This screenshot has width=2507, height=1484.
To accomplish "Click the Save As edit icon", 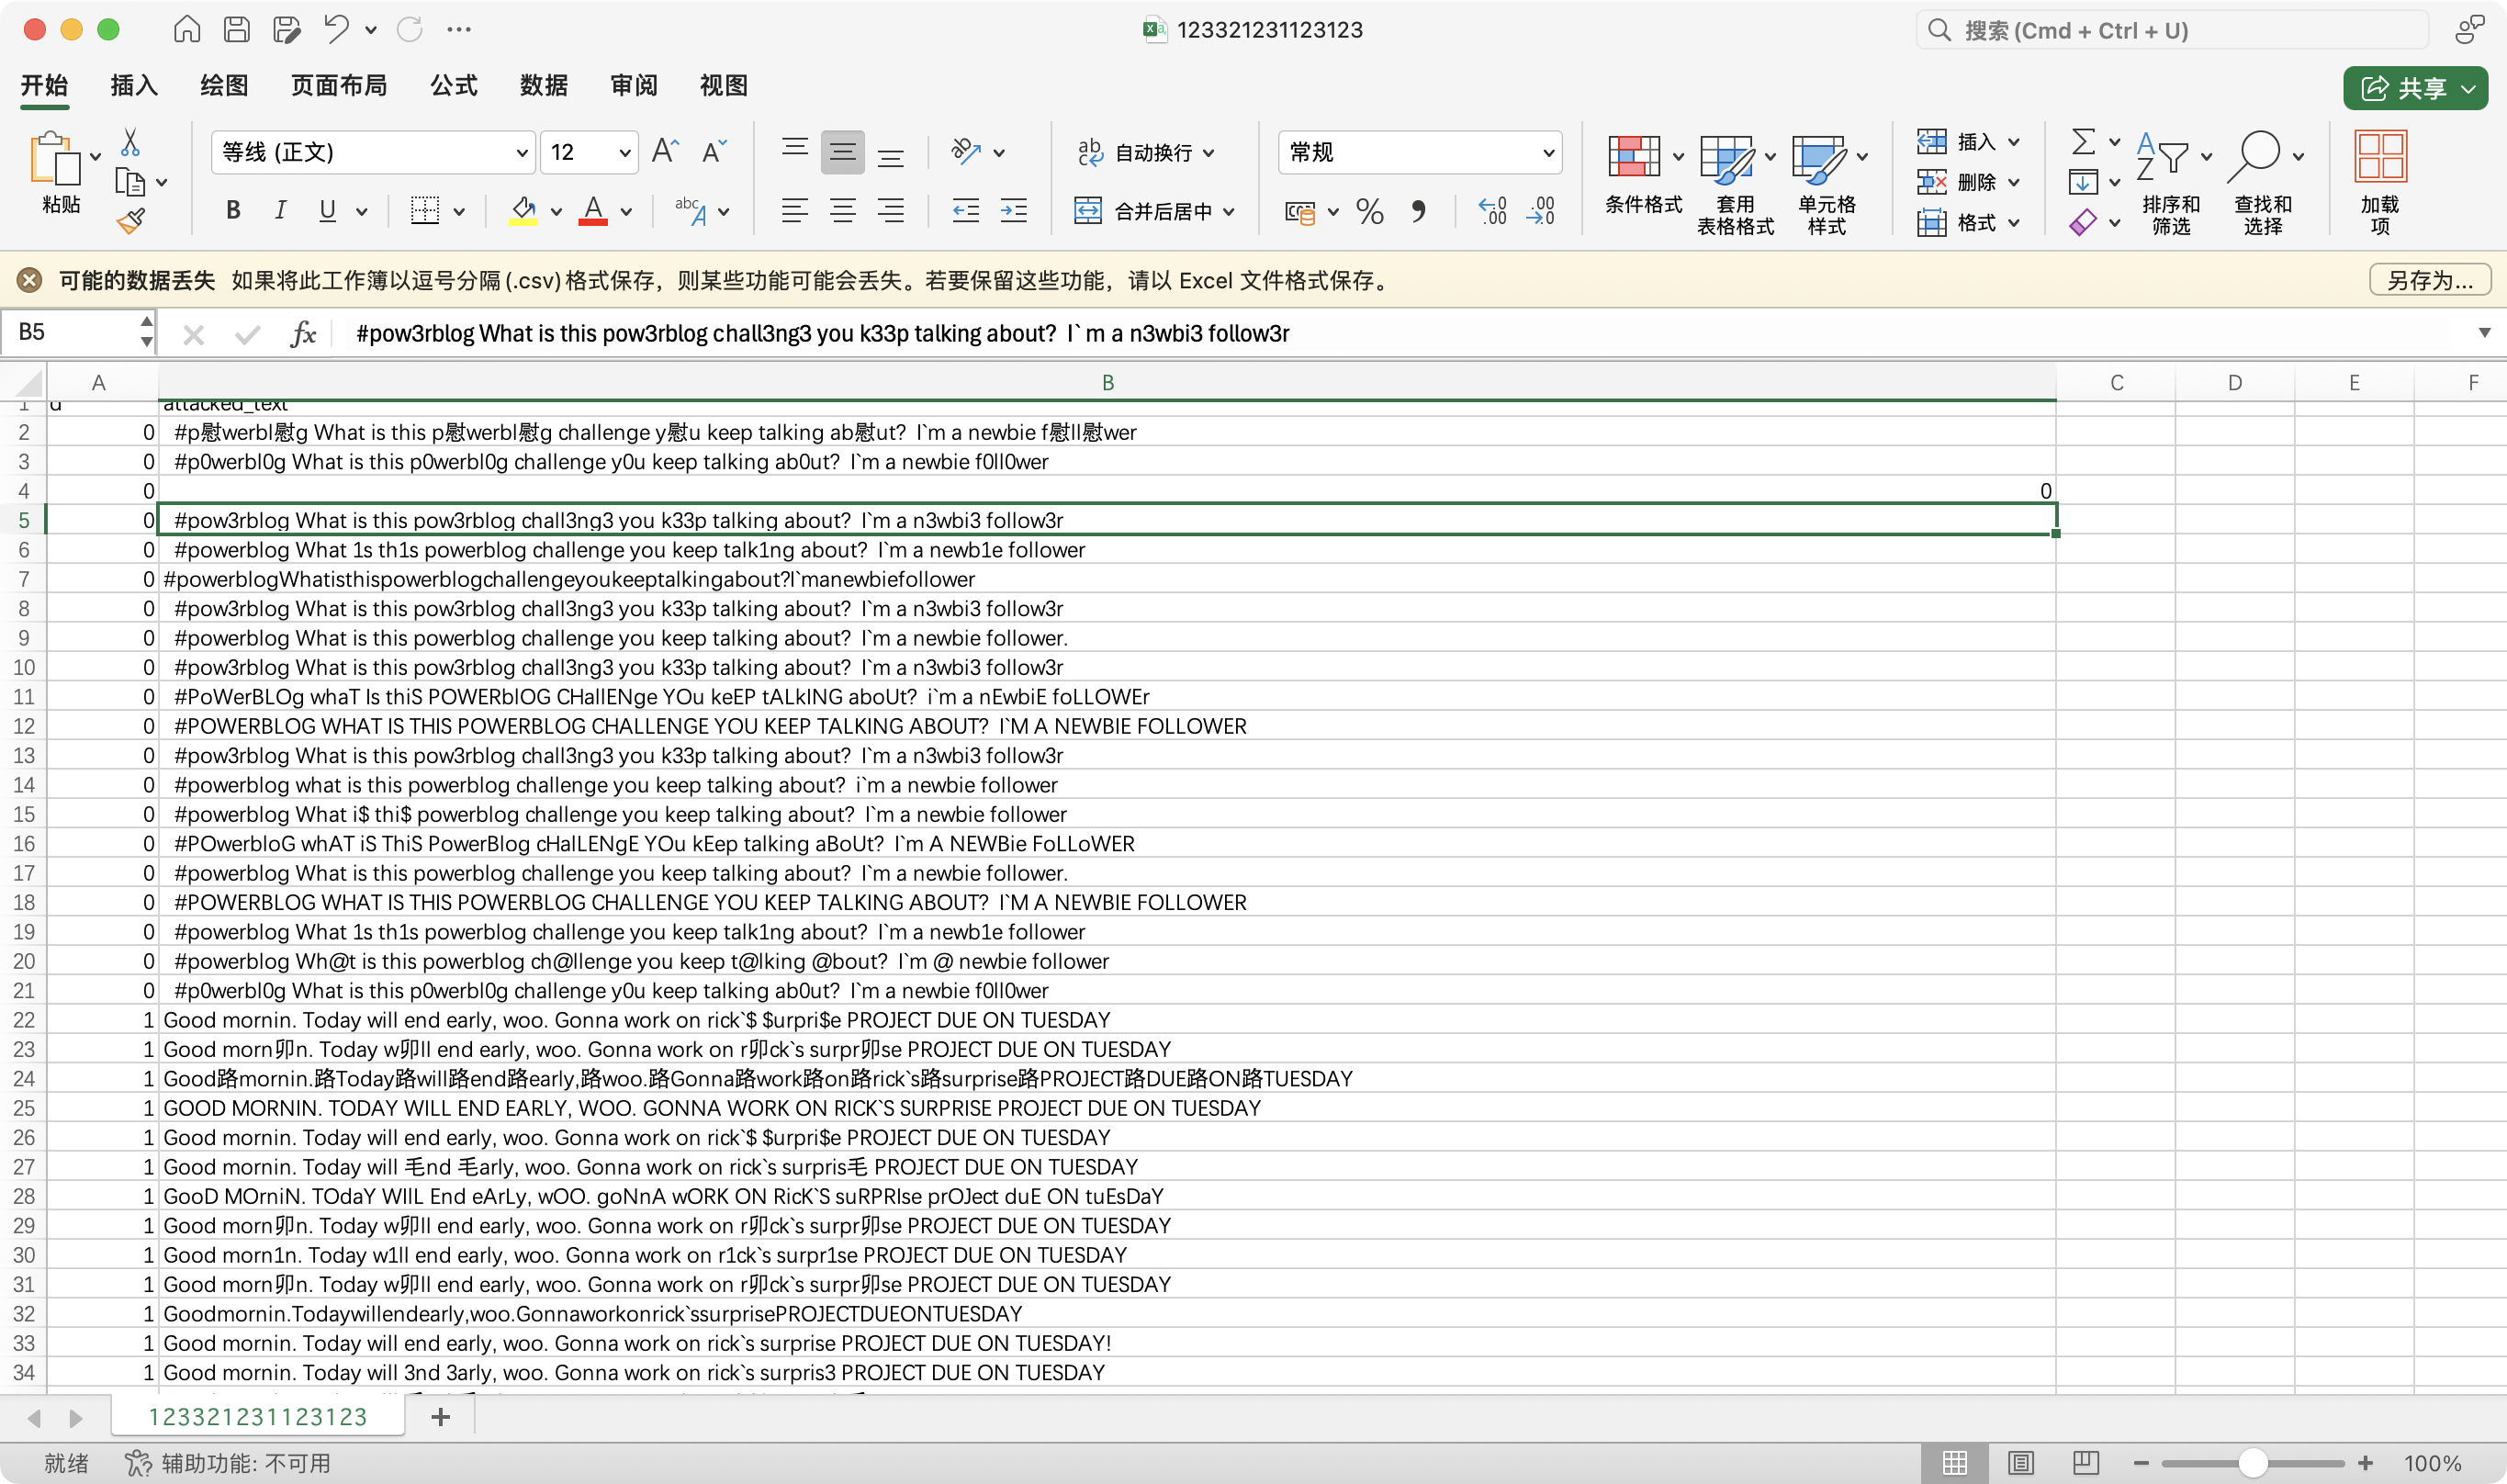I will pos(287,29).
